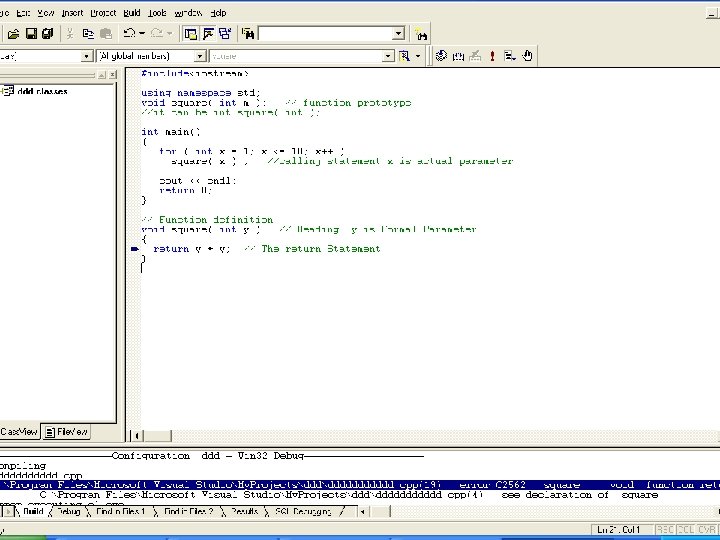
Task: Select the Debug output tab
Action: (x=67, y=511)
